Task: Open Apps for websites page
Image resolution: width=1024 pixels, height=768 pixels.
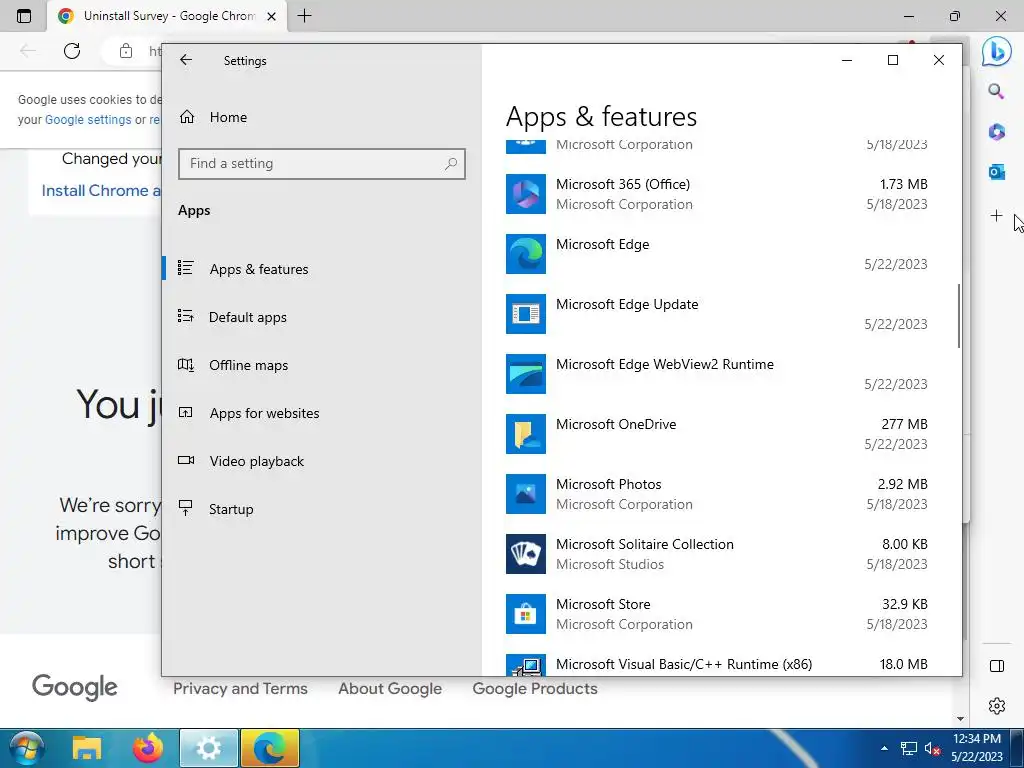Action: click(264, 413)
